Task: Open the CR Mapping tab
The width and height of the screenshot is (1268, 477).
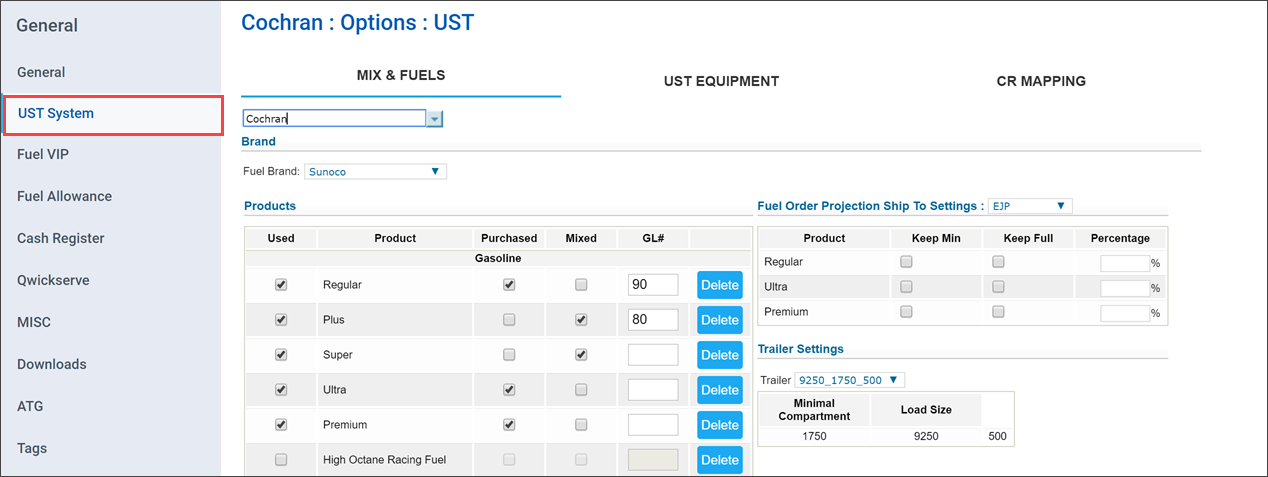Action: click(x=1040, y=81)
